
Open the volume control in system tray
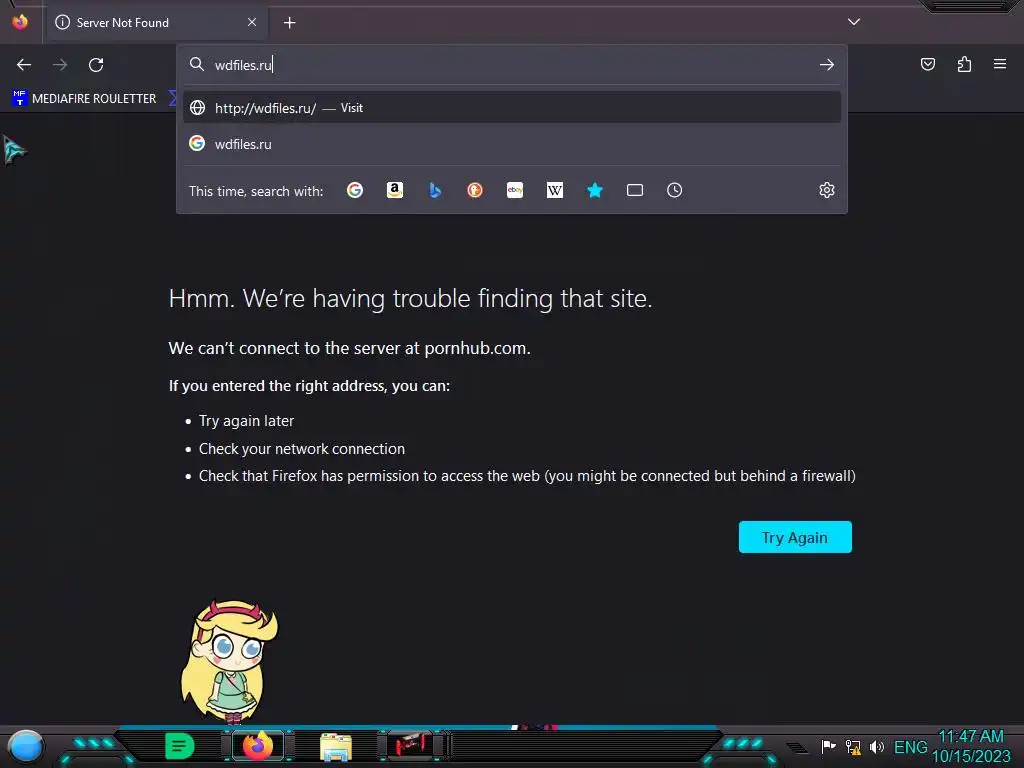pos(876,746)
